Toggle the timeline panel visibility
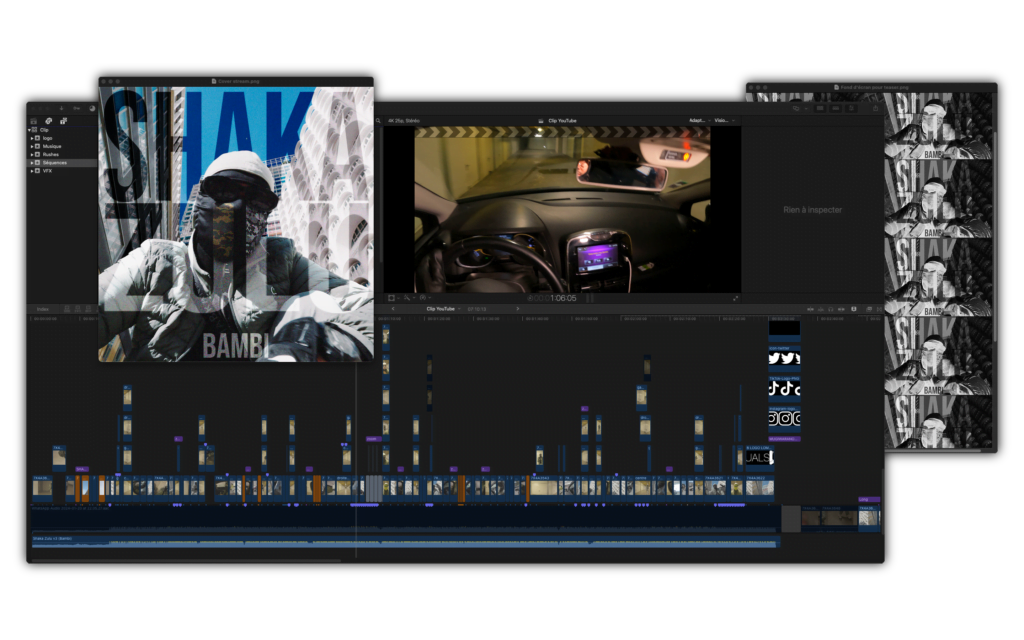This screenshot has width=1024, height=640. [x=836, y=108]
